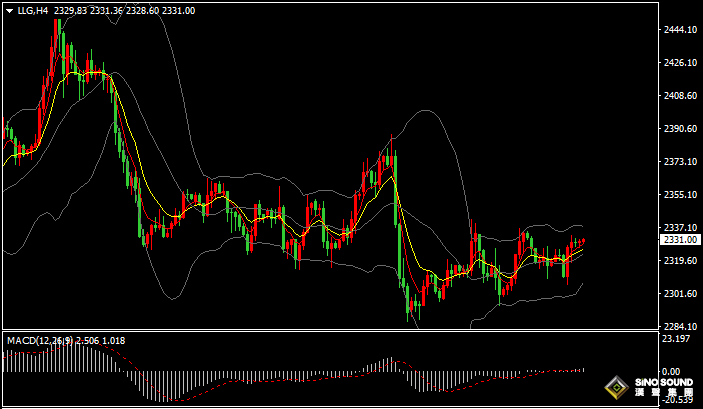
Task: Click the divider between chart and MACD panel
Action: tap(330, 331)
